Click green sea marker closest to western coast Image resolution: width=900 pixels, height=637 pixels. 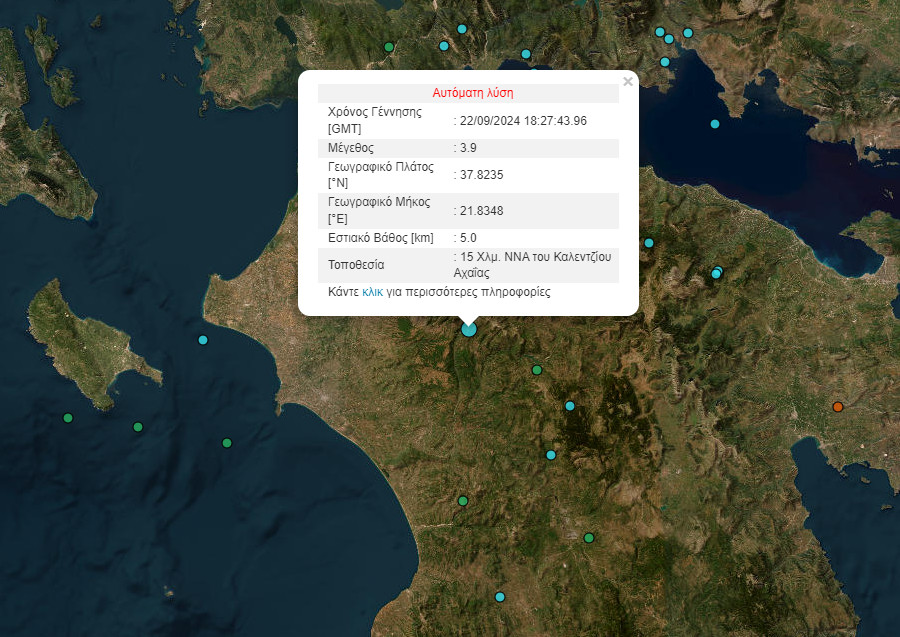click(227, 442)
